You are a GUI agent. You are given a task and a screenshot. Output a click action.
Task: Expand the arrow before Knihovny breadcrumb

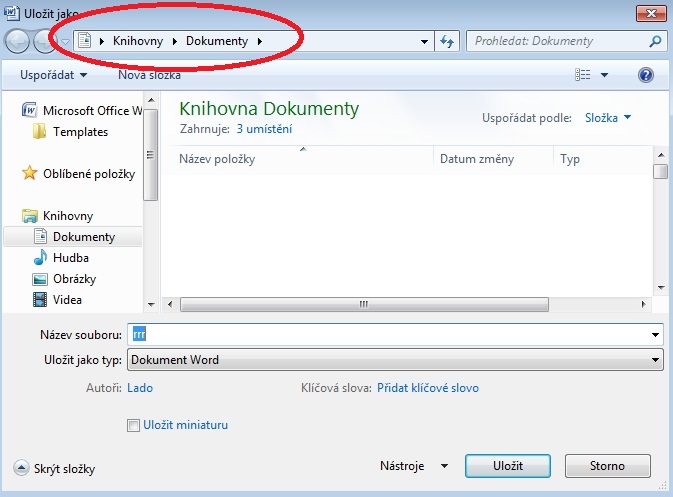(102, 41)
